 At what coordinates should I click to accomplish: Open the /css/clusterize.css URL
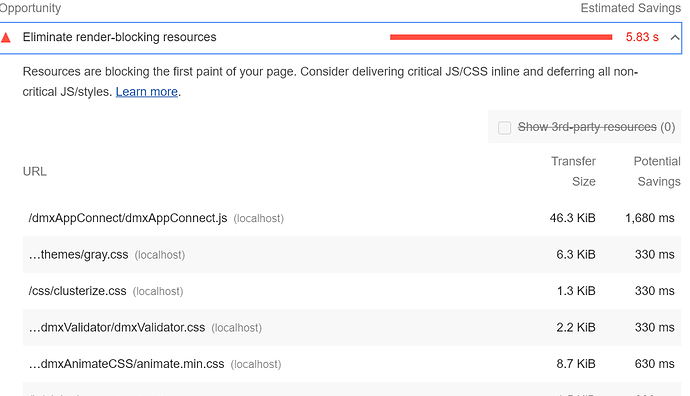pyautogui.click(x=77, y=291)
